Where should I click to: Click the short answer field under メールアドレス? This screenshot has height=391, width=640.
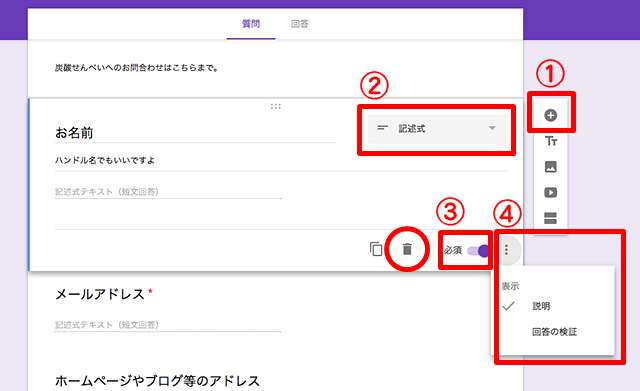[x=168, y=325]
